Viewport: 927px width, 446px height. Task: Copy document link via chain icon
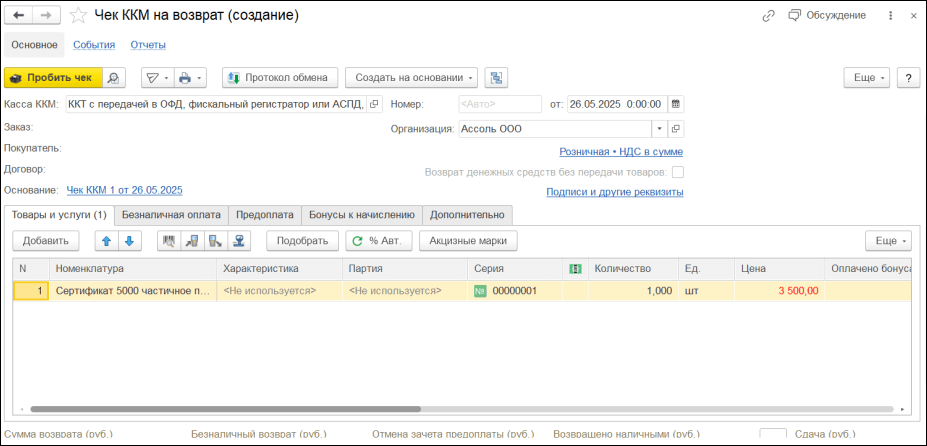[768, 16]
